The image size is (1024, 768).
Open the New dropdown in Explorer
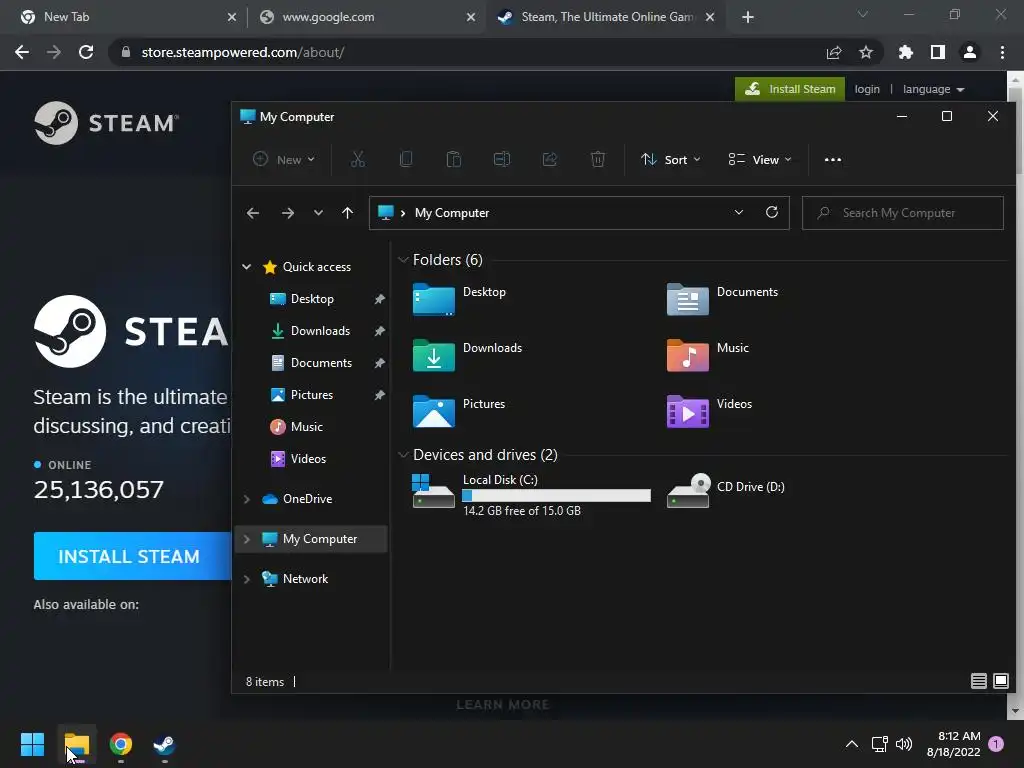point(284,159)
